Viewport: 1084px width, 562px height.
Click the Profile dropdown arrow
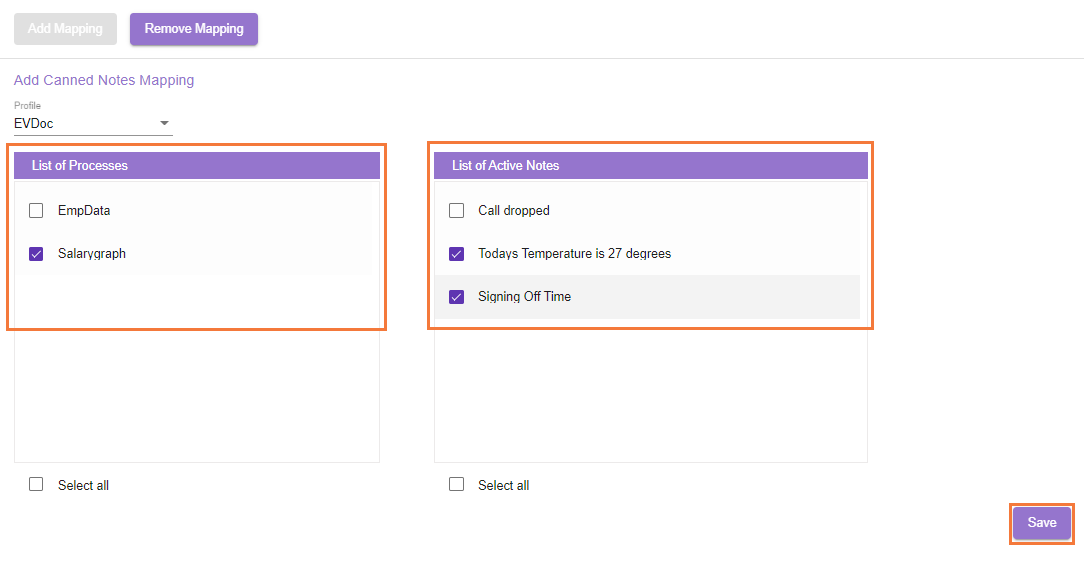point(165,124)
